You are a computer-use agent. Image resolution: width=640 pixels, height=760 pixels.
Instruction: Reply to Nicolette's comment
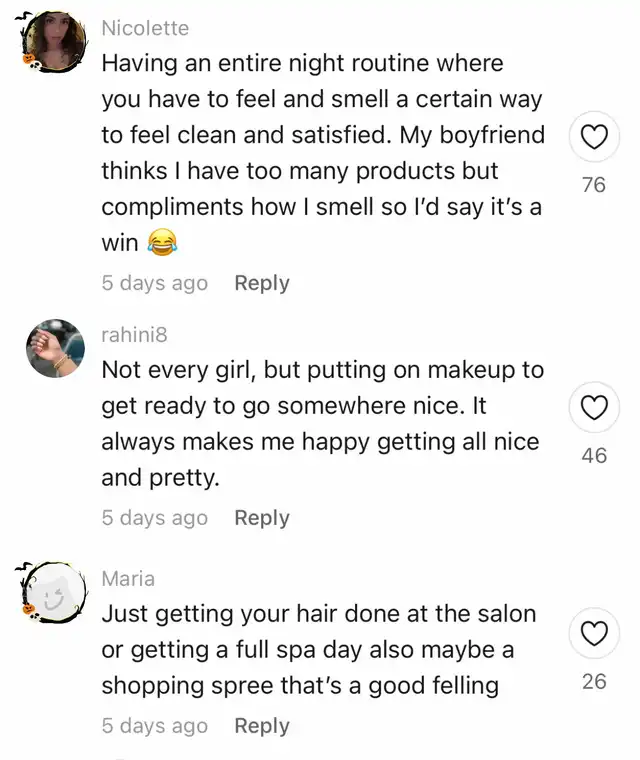pyautogui.click(x=261, y=283)
